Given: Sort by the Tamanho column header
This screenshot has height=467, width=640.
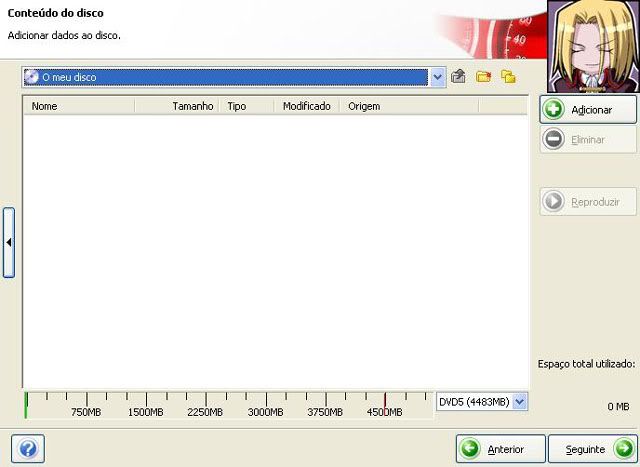Looking at the screenshot, I should pyautogui.click(x=192, y=105).
